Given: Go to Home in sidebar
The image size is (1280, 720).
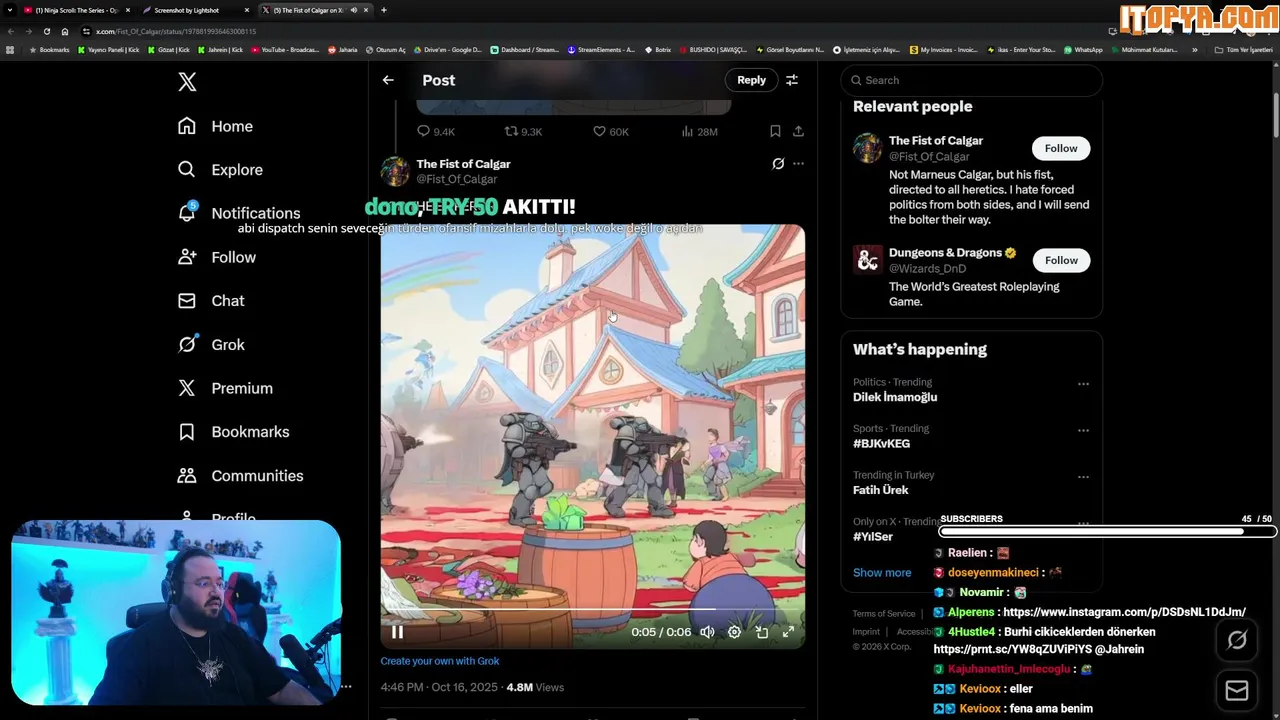Looking at the screenshot, I should [x=215, y=126].
